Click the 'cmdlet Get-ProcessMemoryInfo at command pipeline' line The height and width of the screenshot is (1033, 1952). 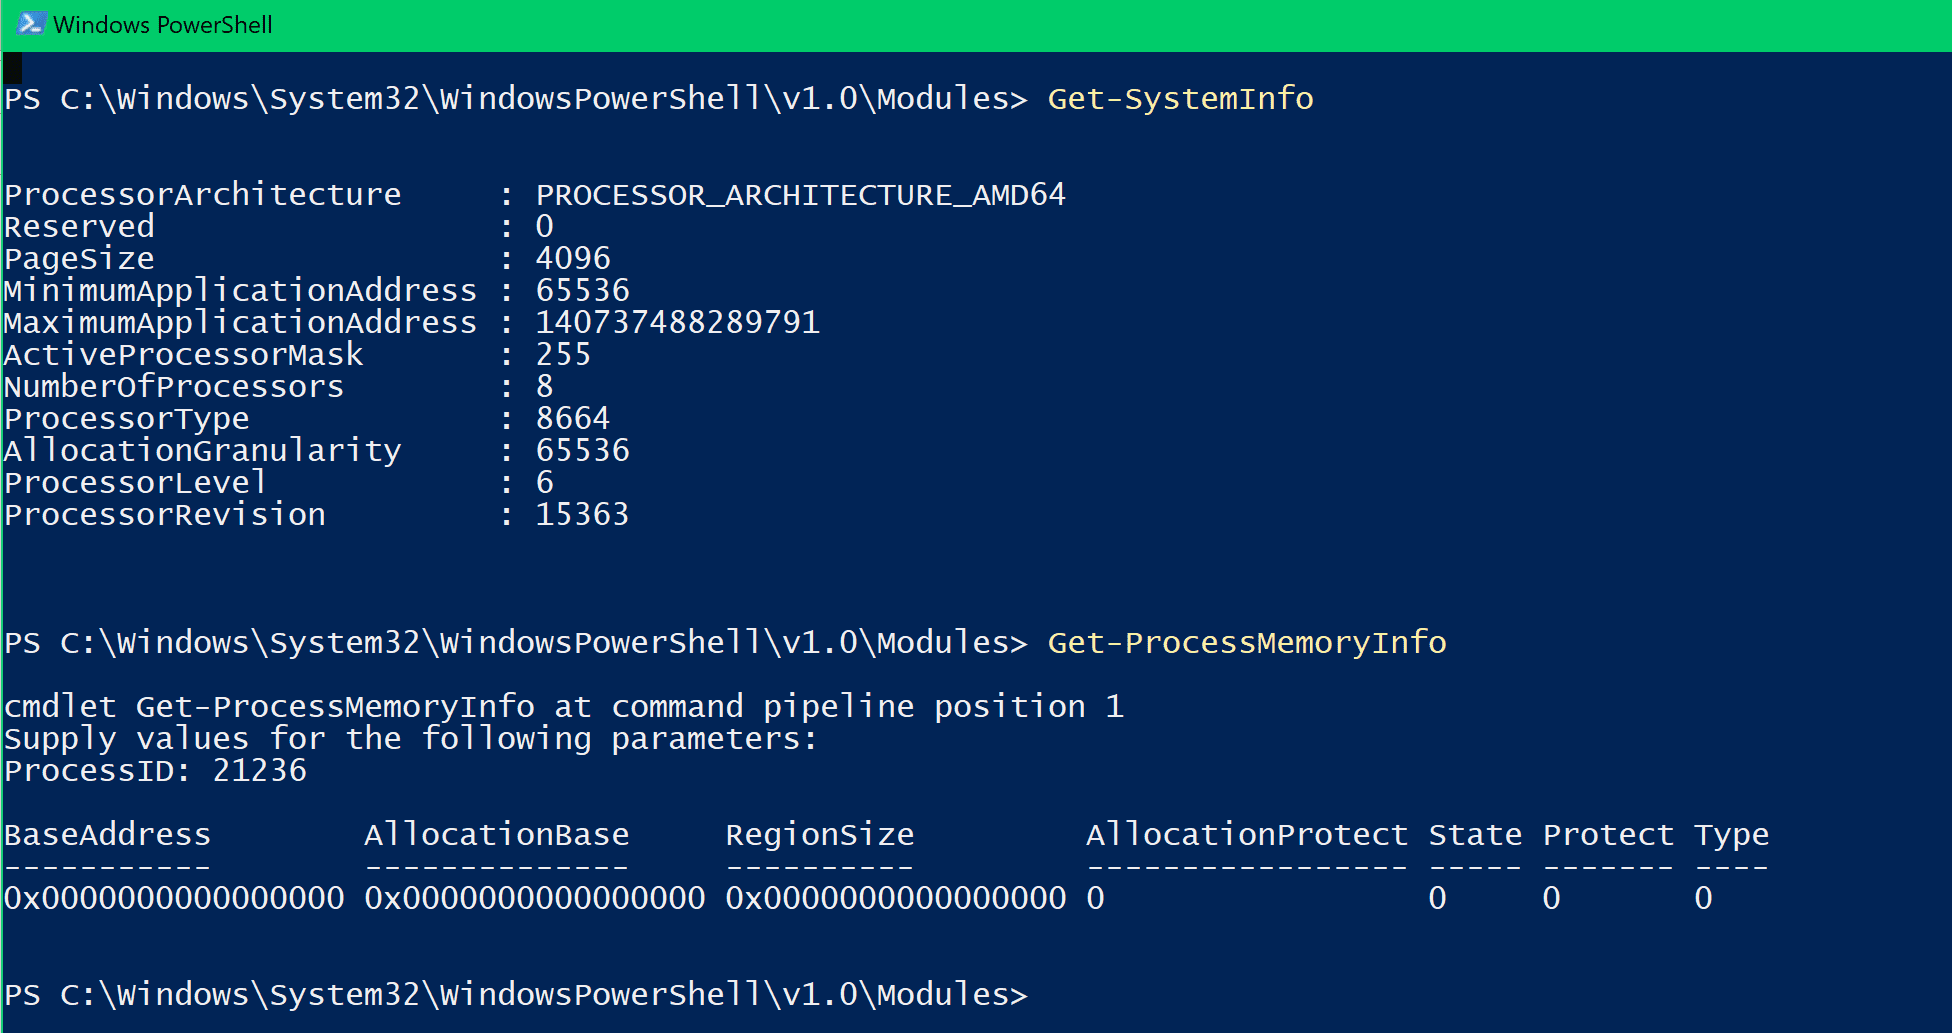pos(564,707)
